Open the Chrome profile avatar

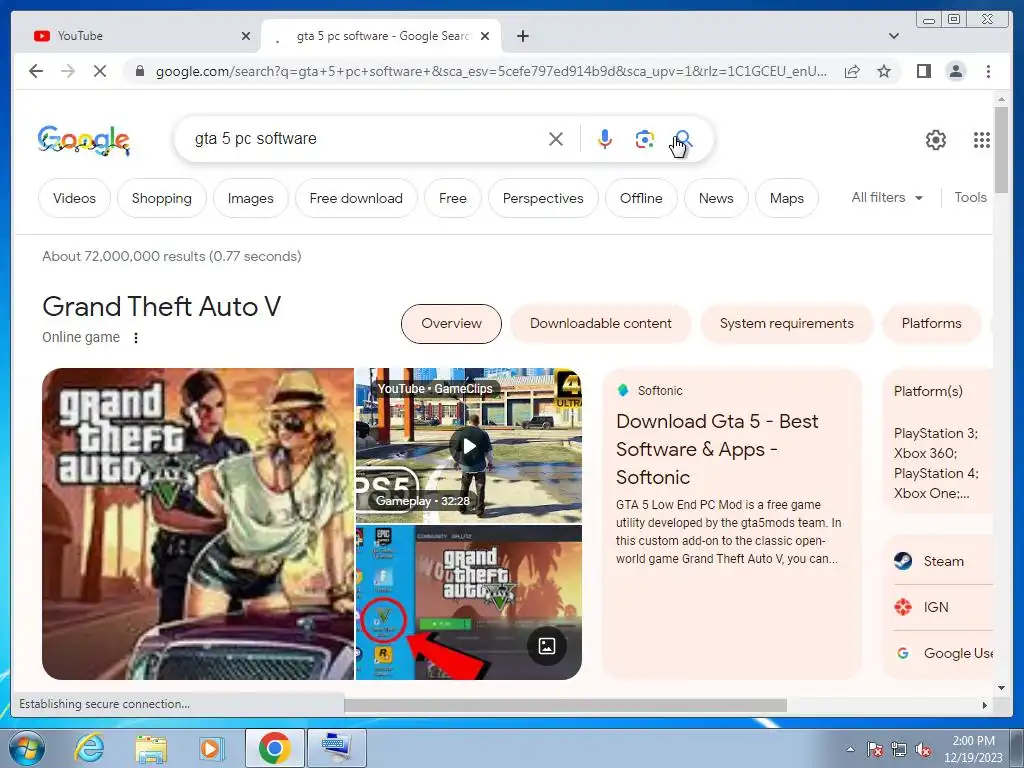(x=955, y=71)
